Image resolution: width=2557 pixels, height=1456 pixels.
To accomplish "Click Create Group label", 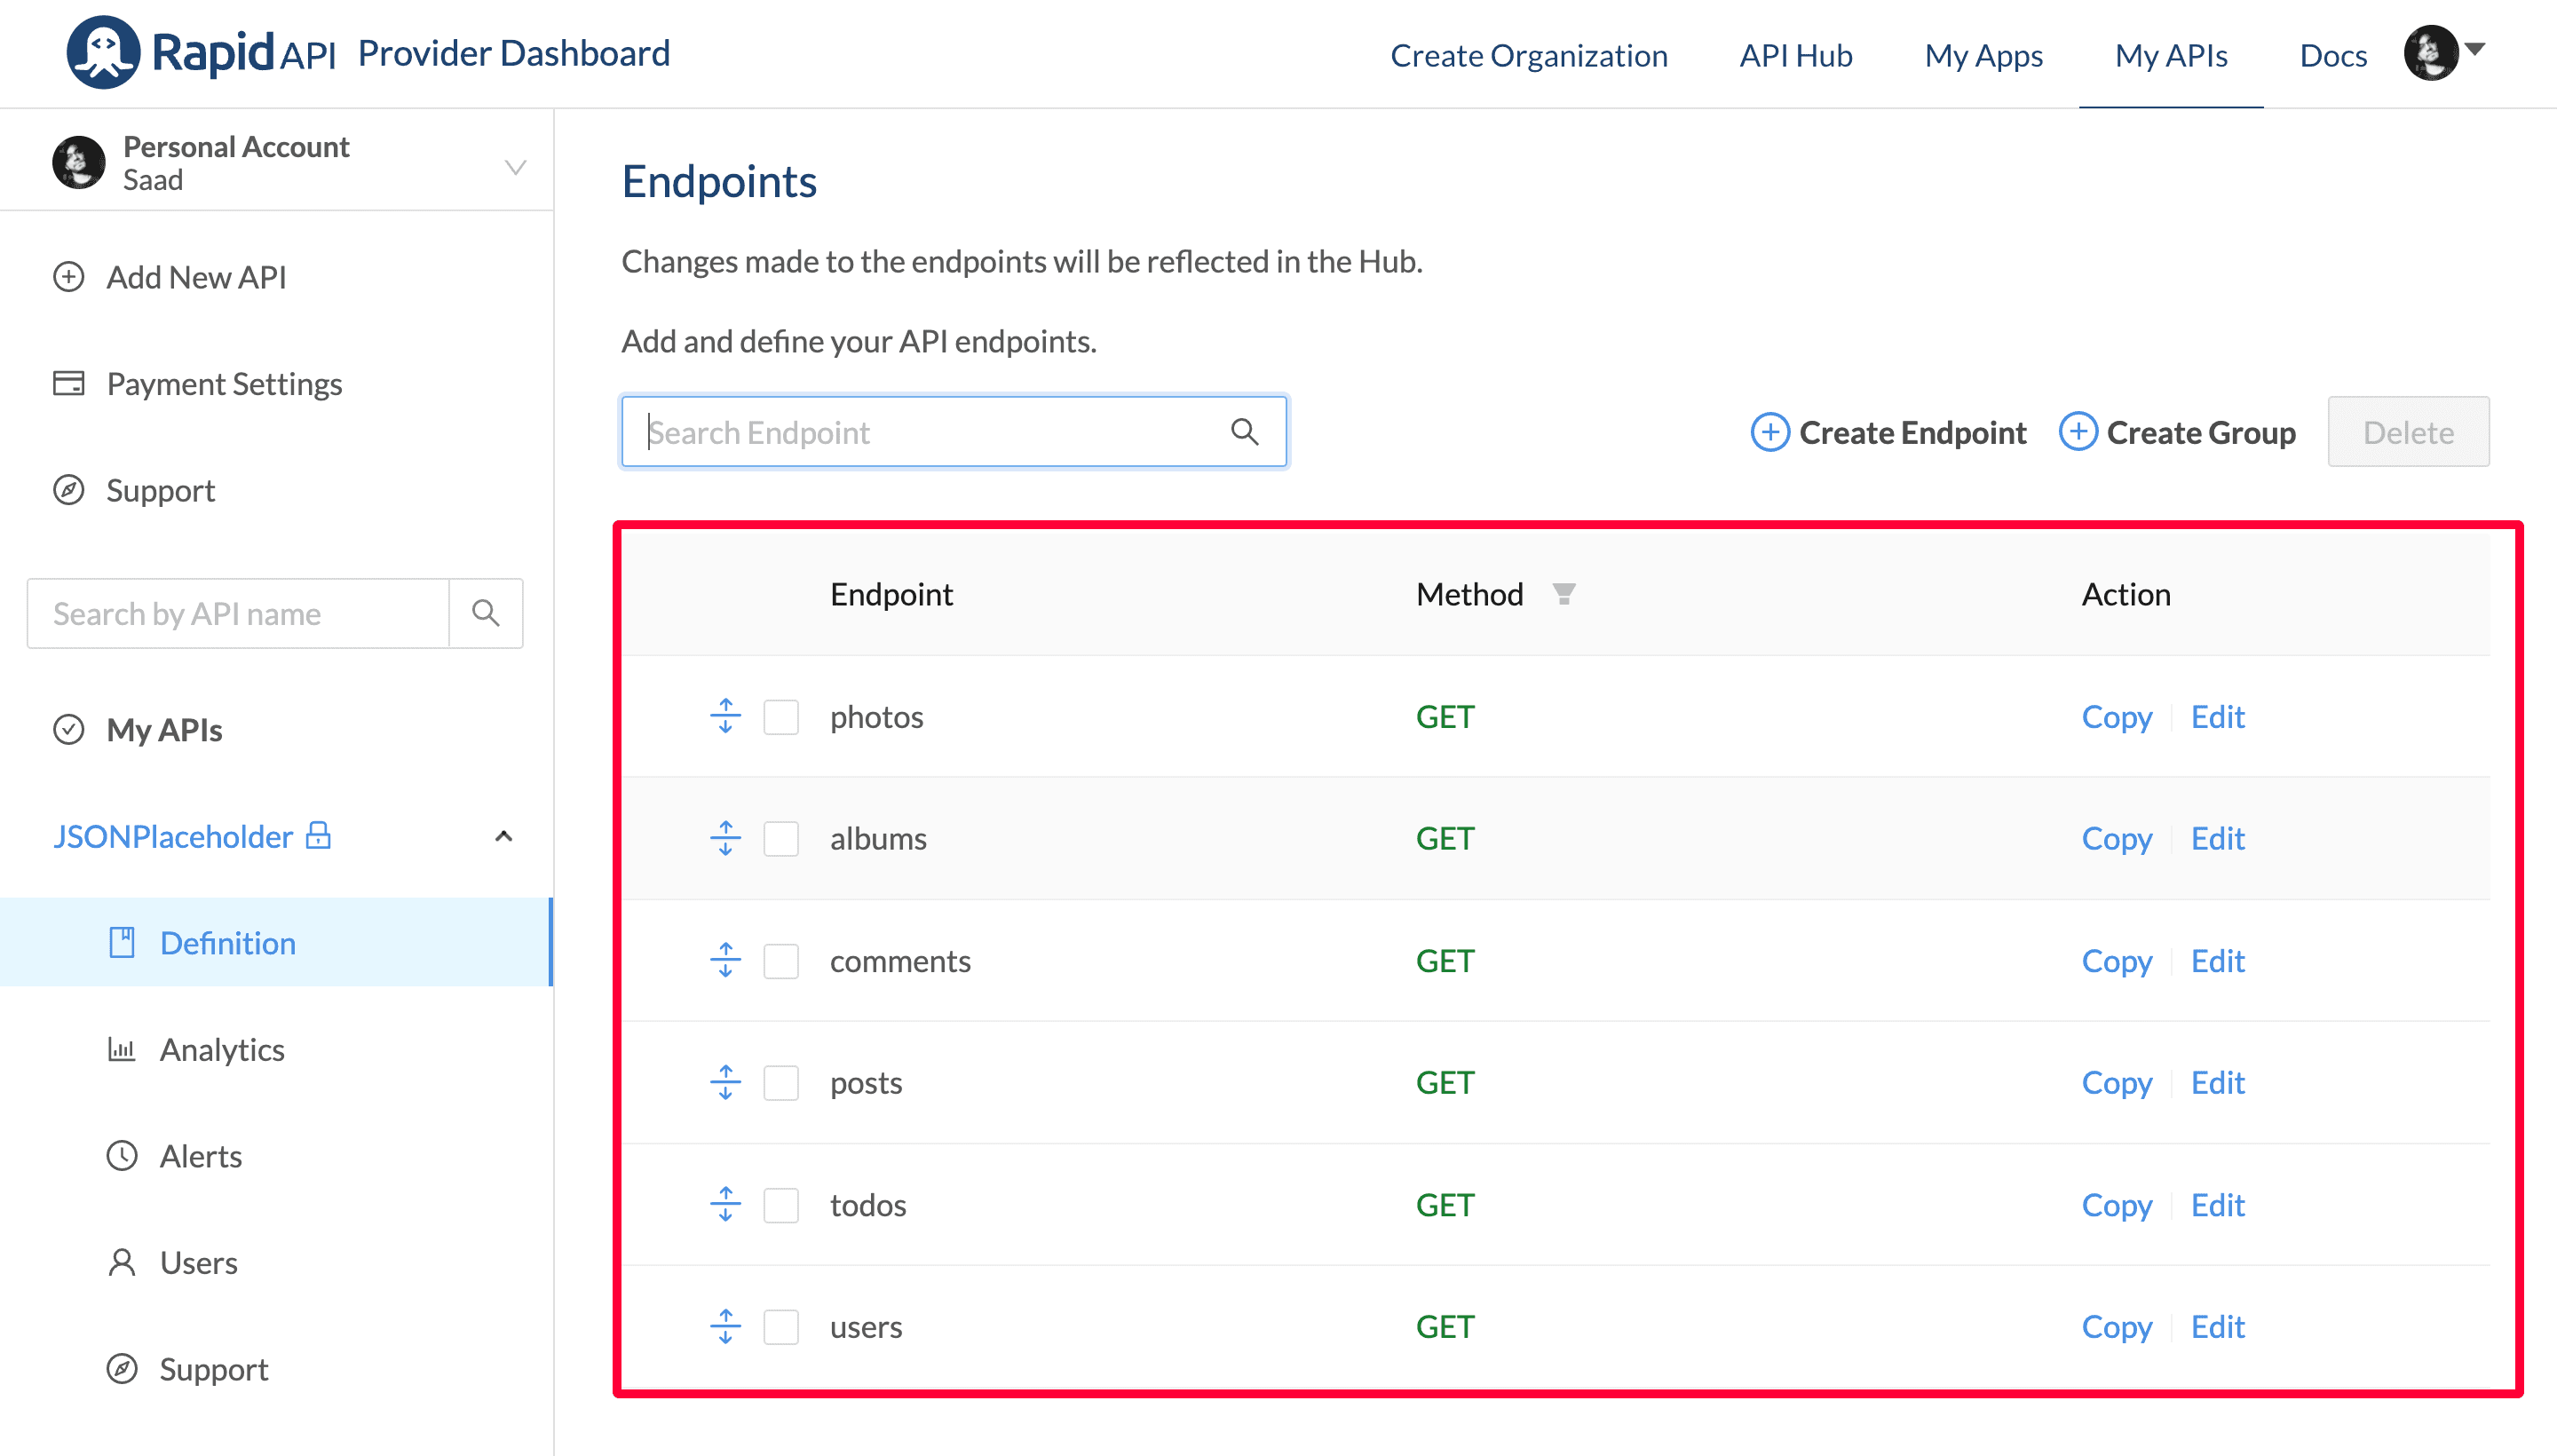I will coord(2201,432).
